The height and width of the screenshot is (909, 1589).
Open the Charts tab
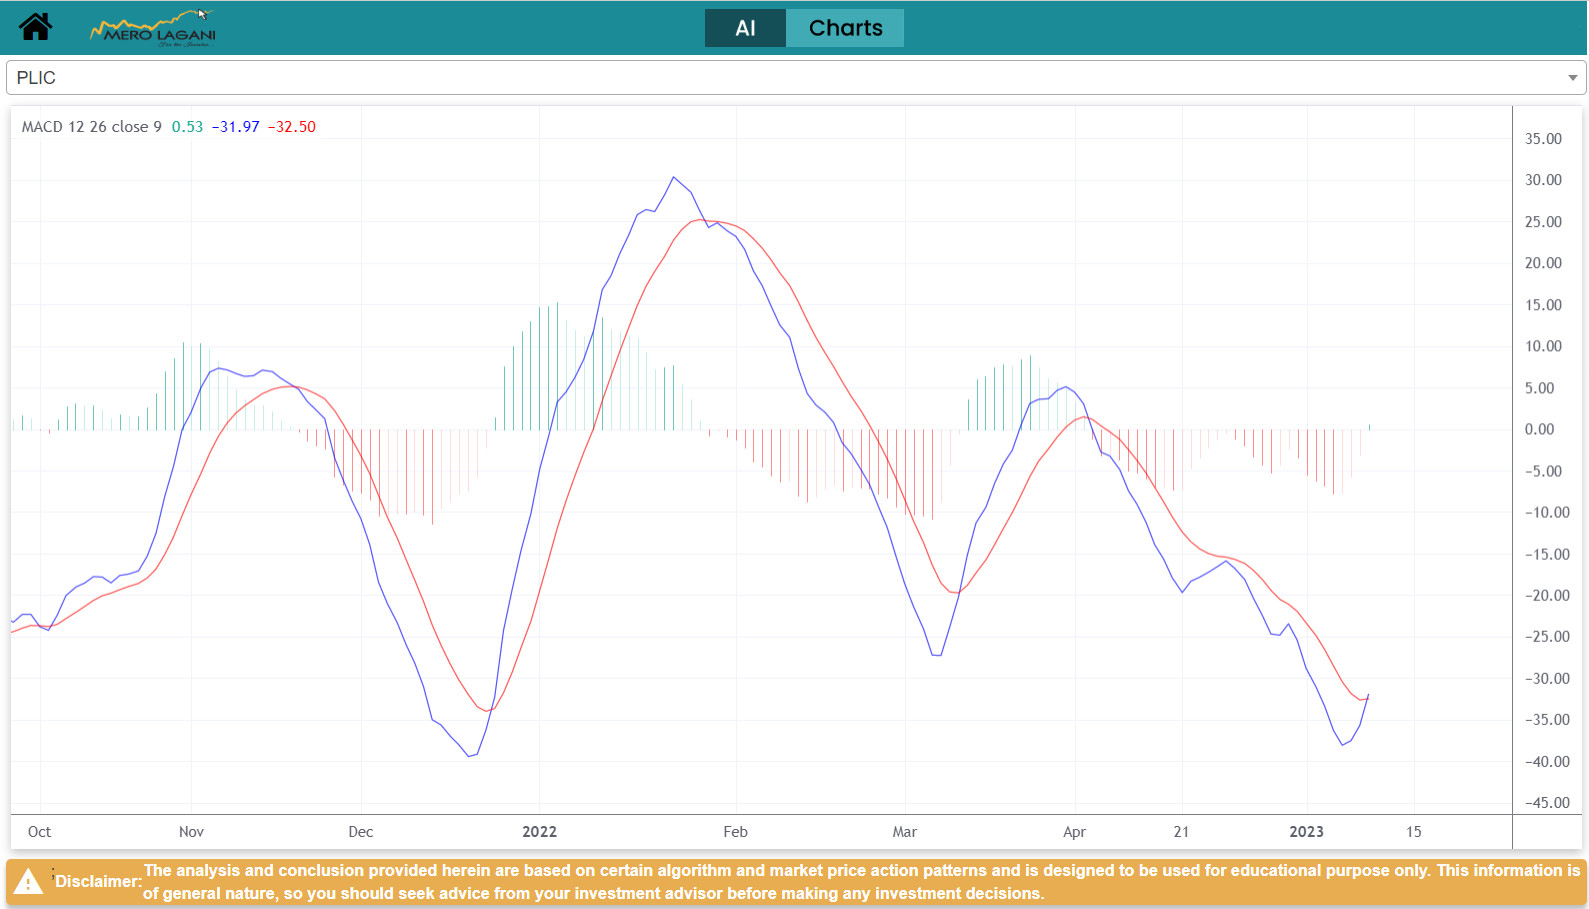[x=845, y=28]
